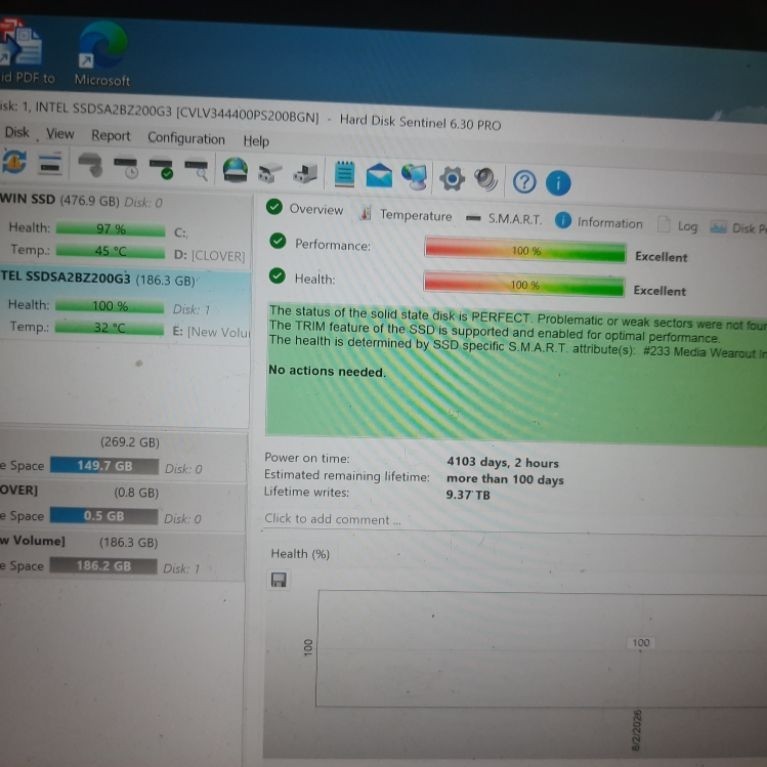767x767 pixels.
Task: Click the disk list view toolbar icon
Action: [x=50, y=163]
